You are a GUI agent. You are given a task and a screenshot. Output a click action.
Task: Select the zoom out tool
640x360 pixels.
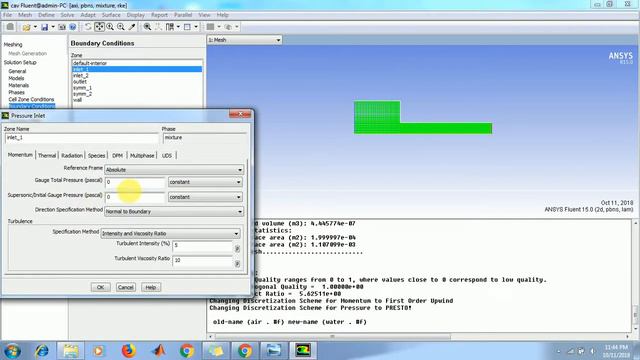click(121, 27)
